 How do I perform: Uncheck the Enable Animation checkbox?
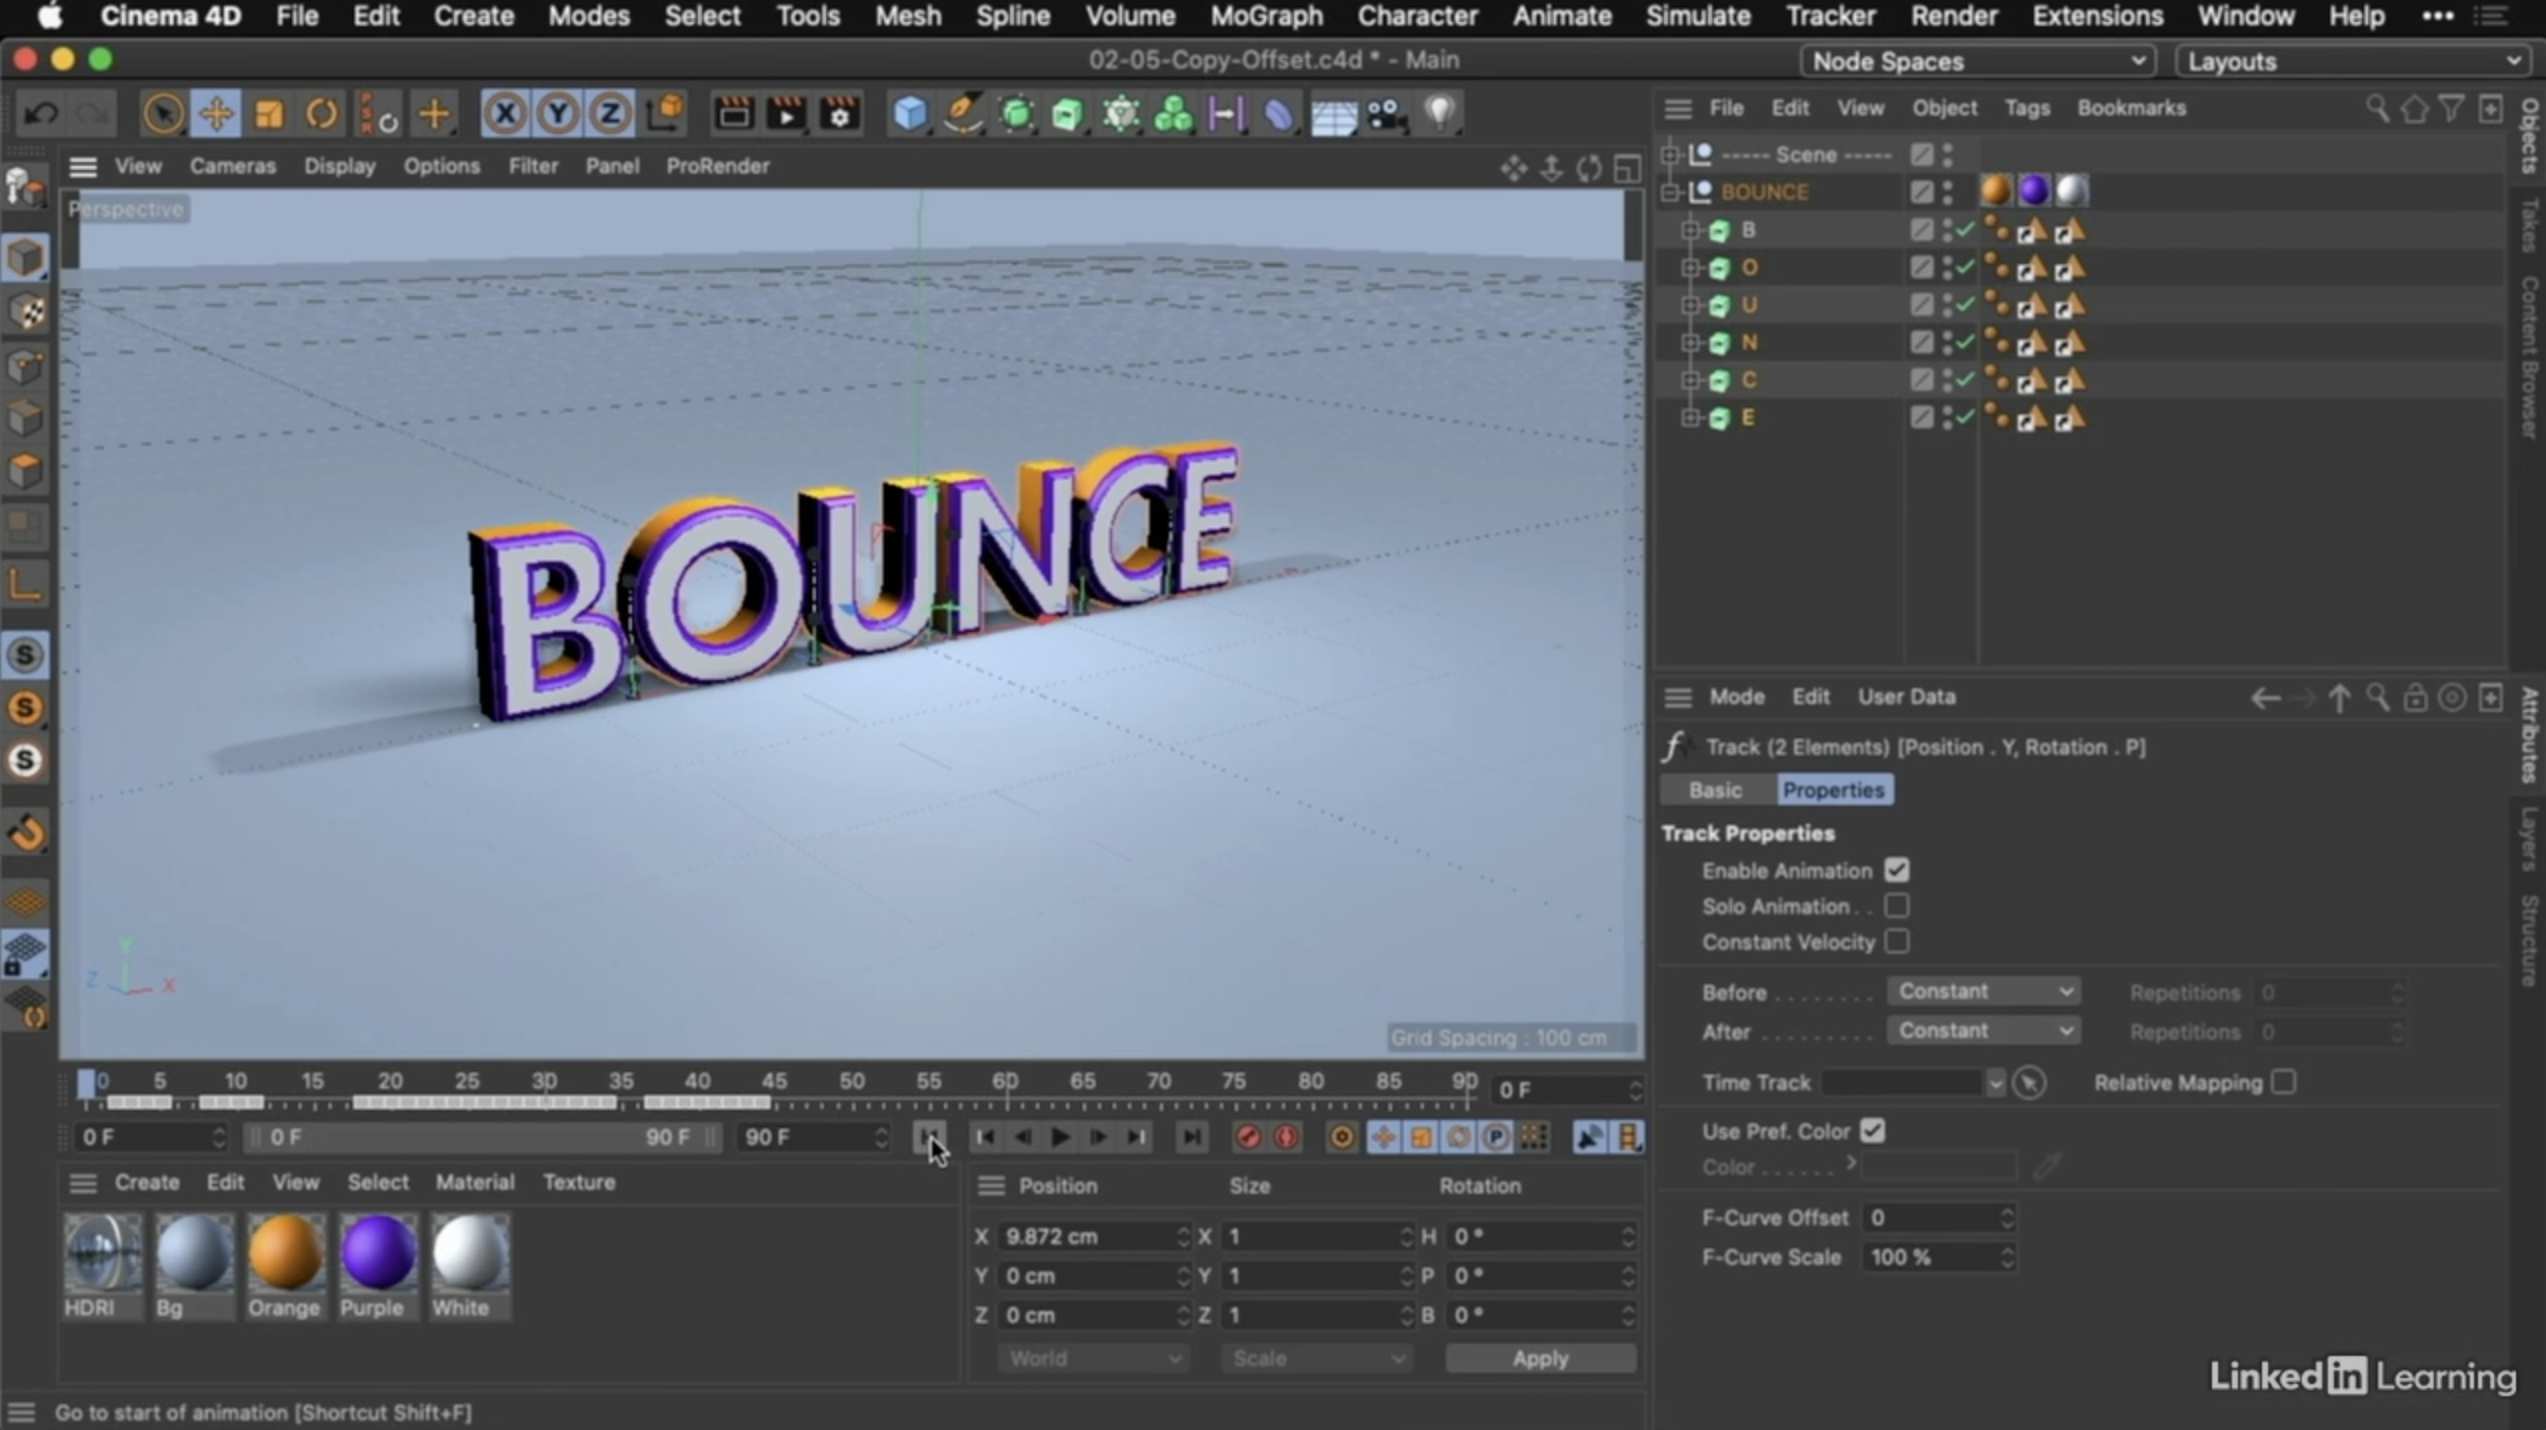1897,870
